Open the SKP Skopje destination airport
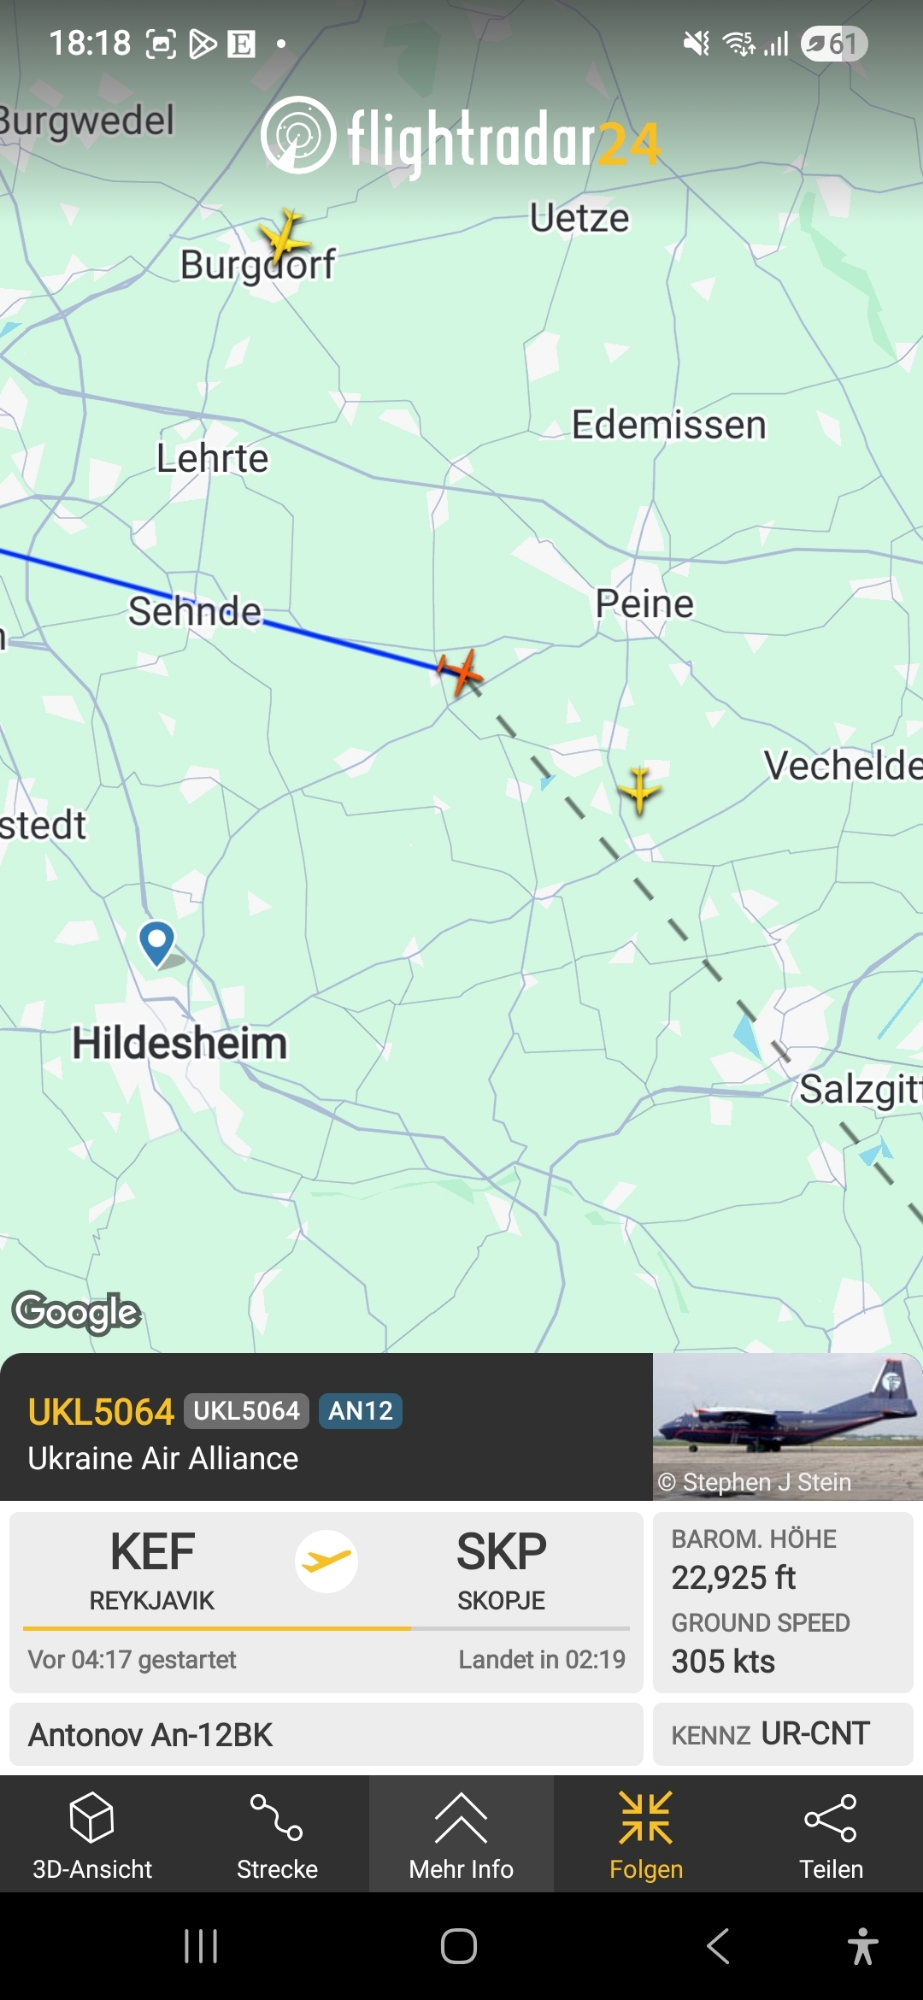 tap(501, 1570)
